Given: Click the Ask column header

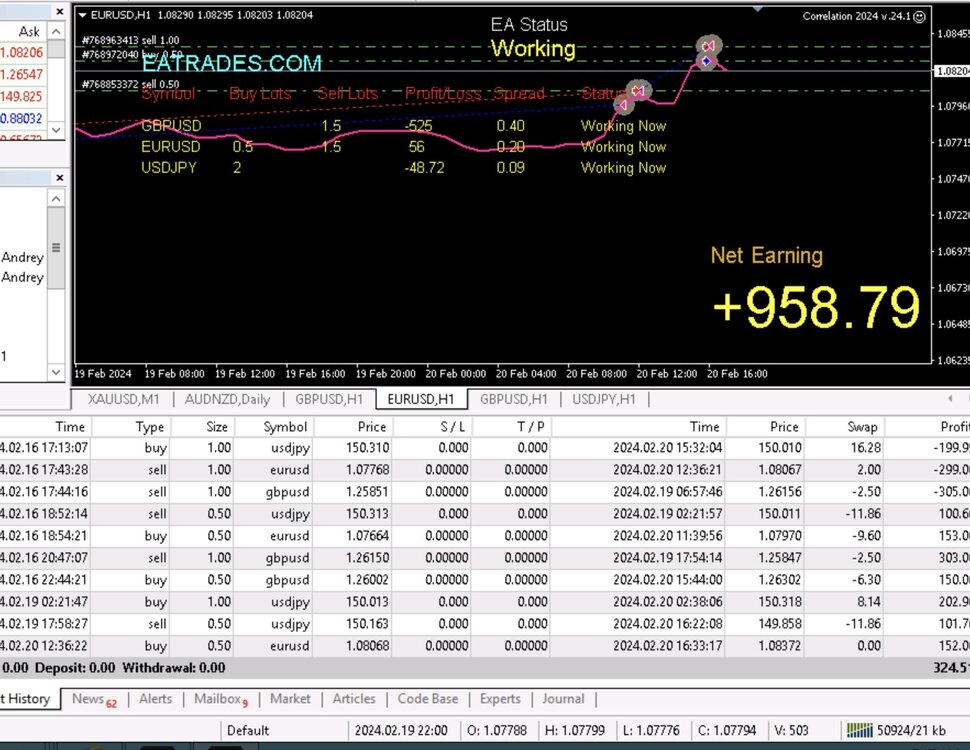Looking at the screenshot, I should (29, 32).
